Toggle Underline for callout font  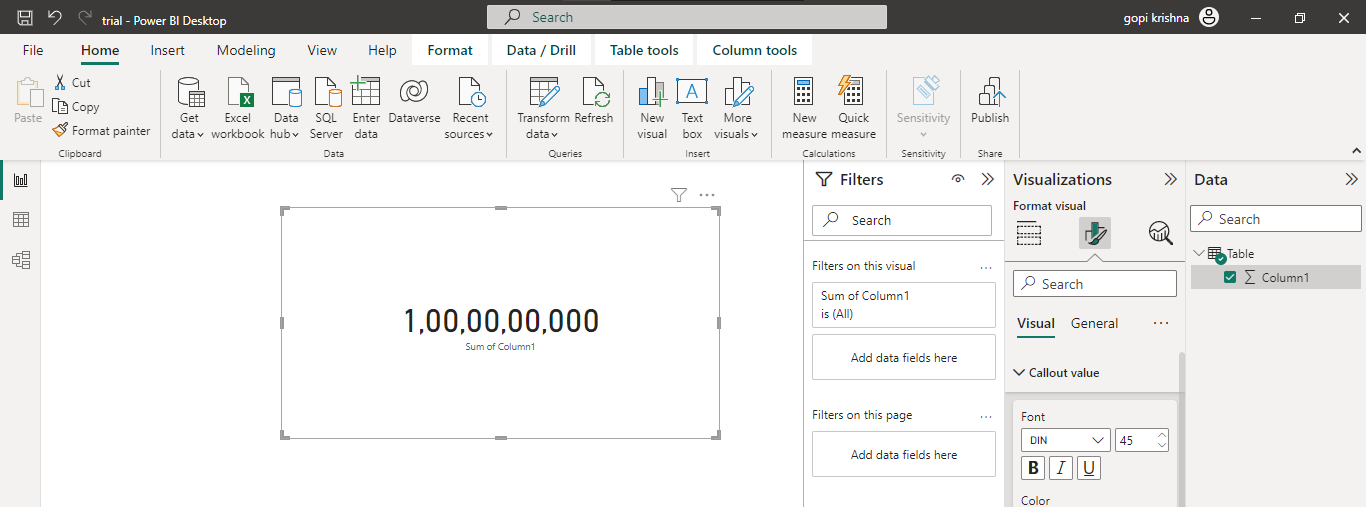(x=1089, y=468)
